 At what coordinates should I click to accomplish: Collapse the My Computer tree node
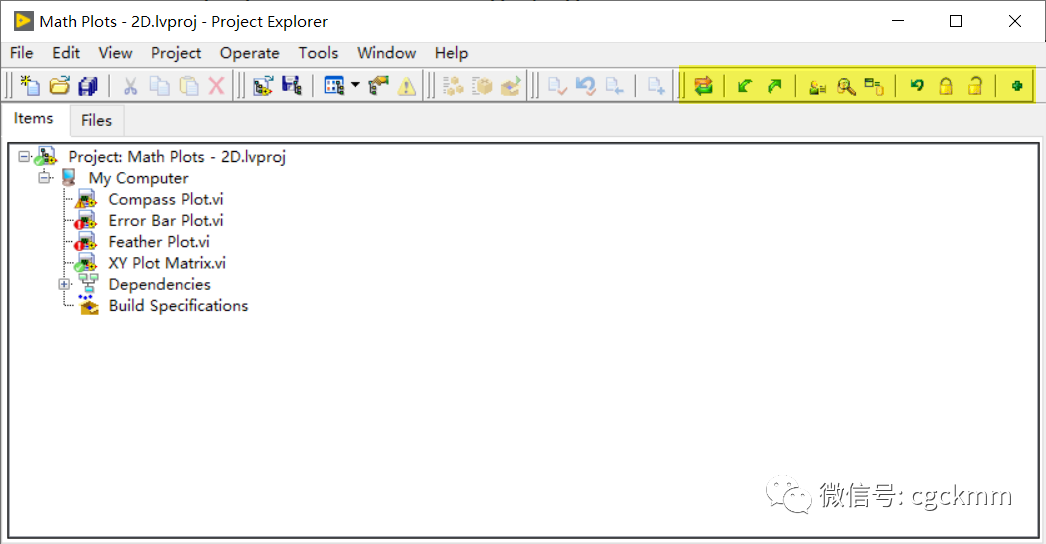45,178
